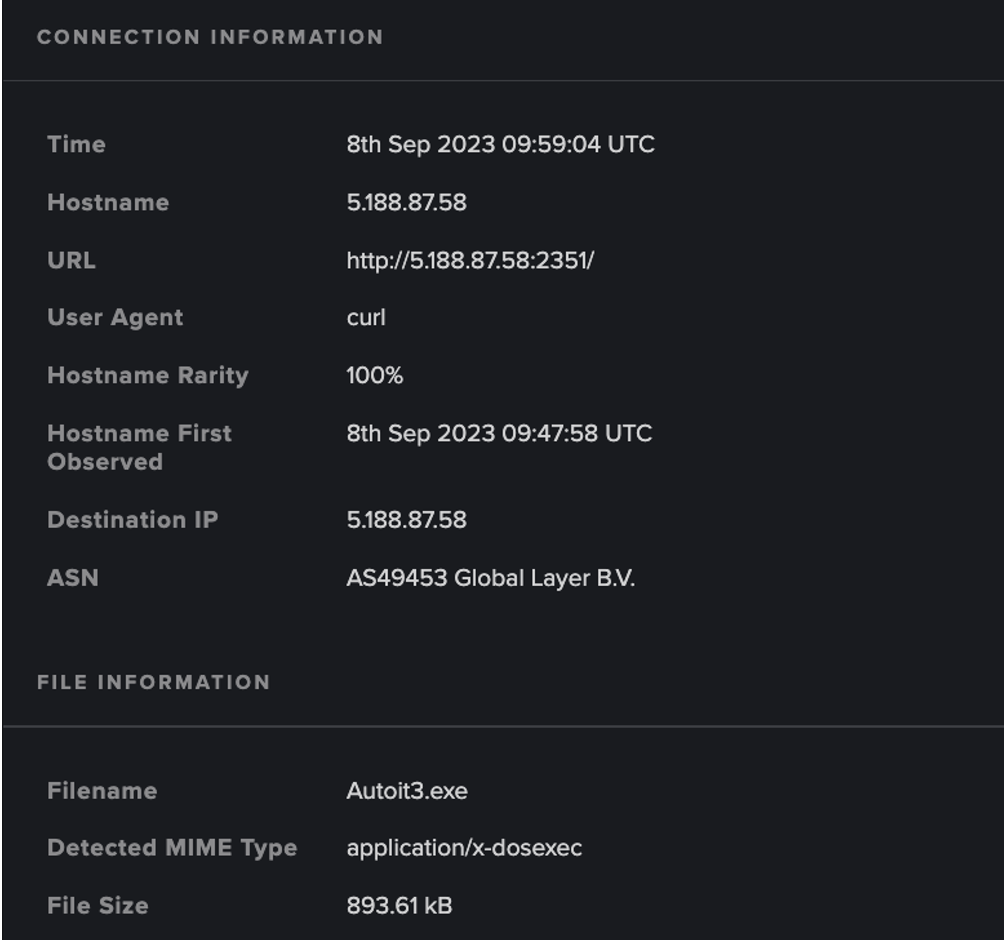This screenshot has width=1004, height=940.
Task: Select the File Size field label
Action: (x=97, y=906)
